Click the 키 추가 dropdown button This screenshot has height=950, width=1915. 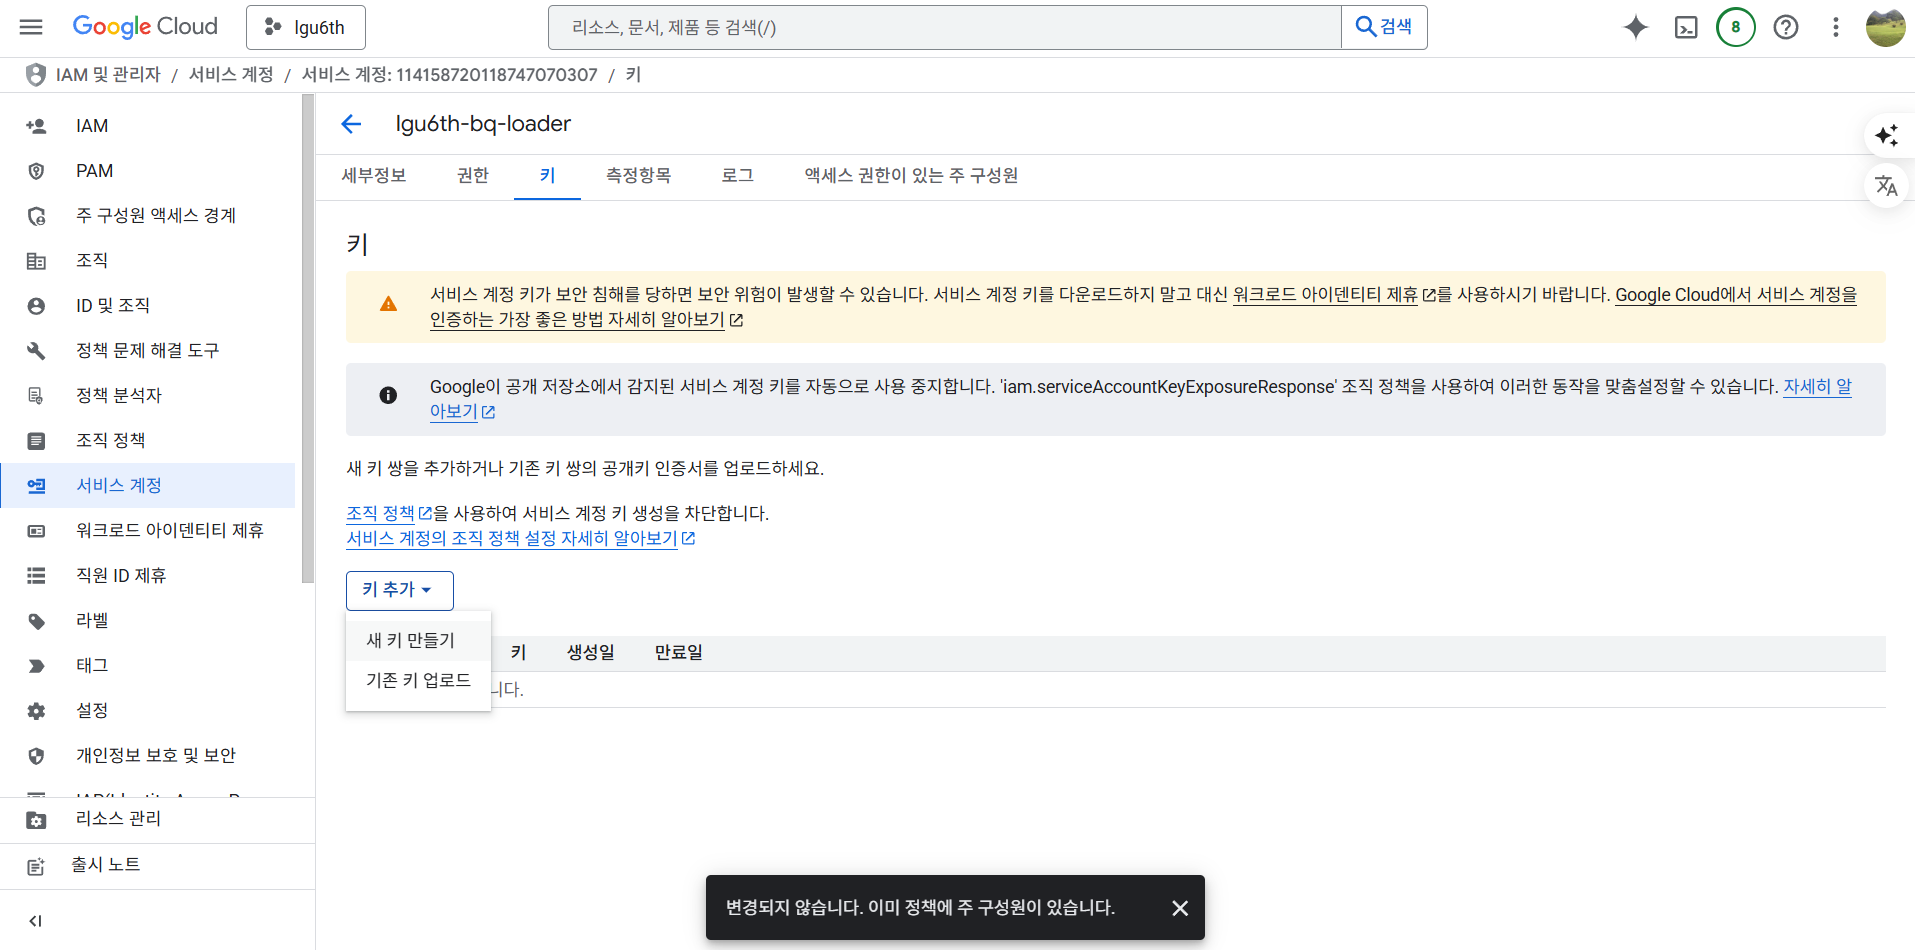[x=399, y=591]
